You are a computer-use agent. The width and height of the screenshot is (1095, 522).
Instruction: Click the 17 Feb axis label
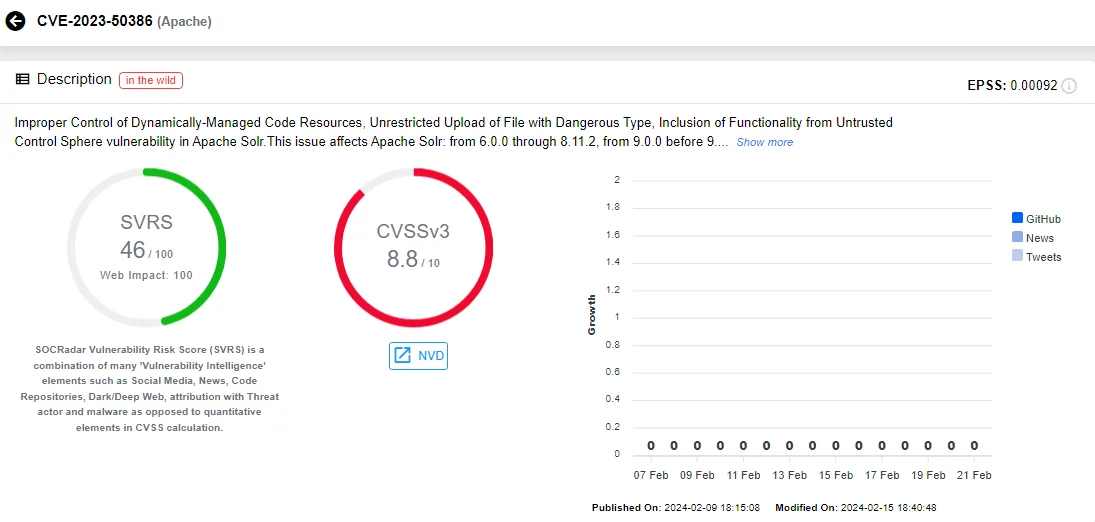(881, 475)
